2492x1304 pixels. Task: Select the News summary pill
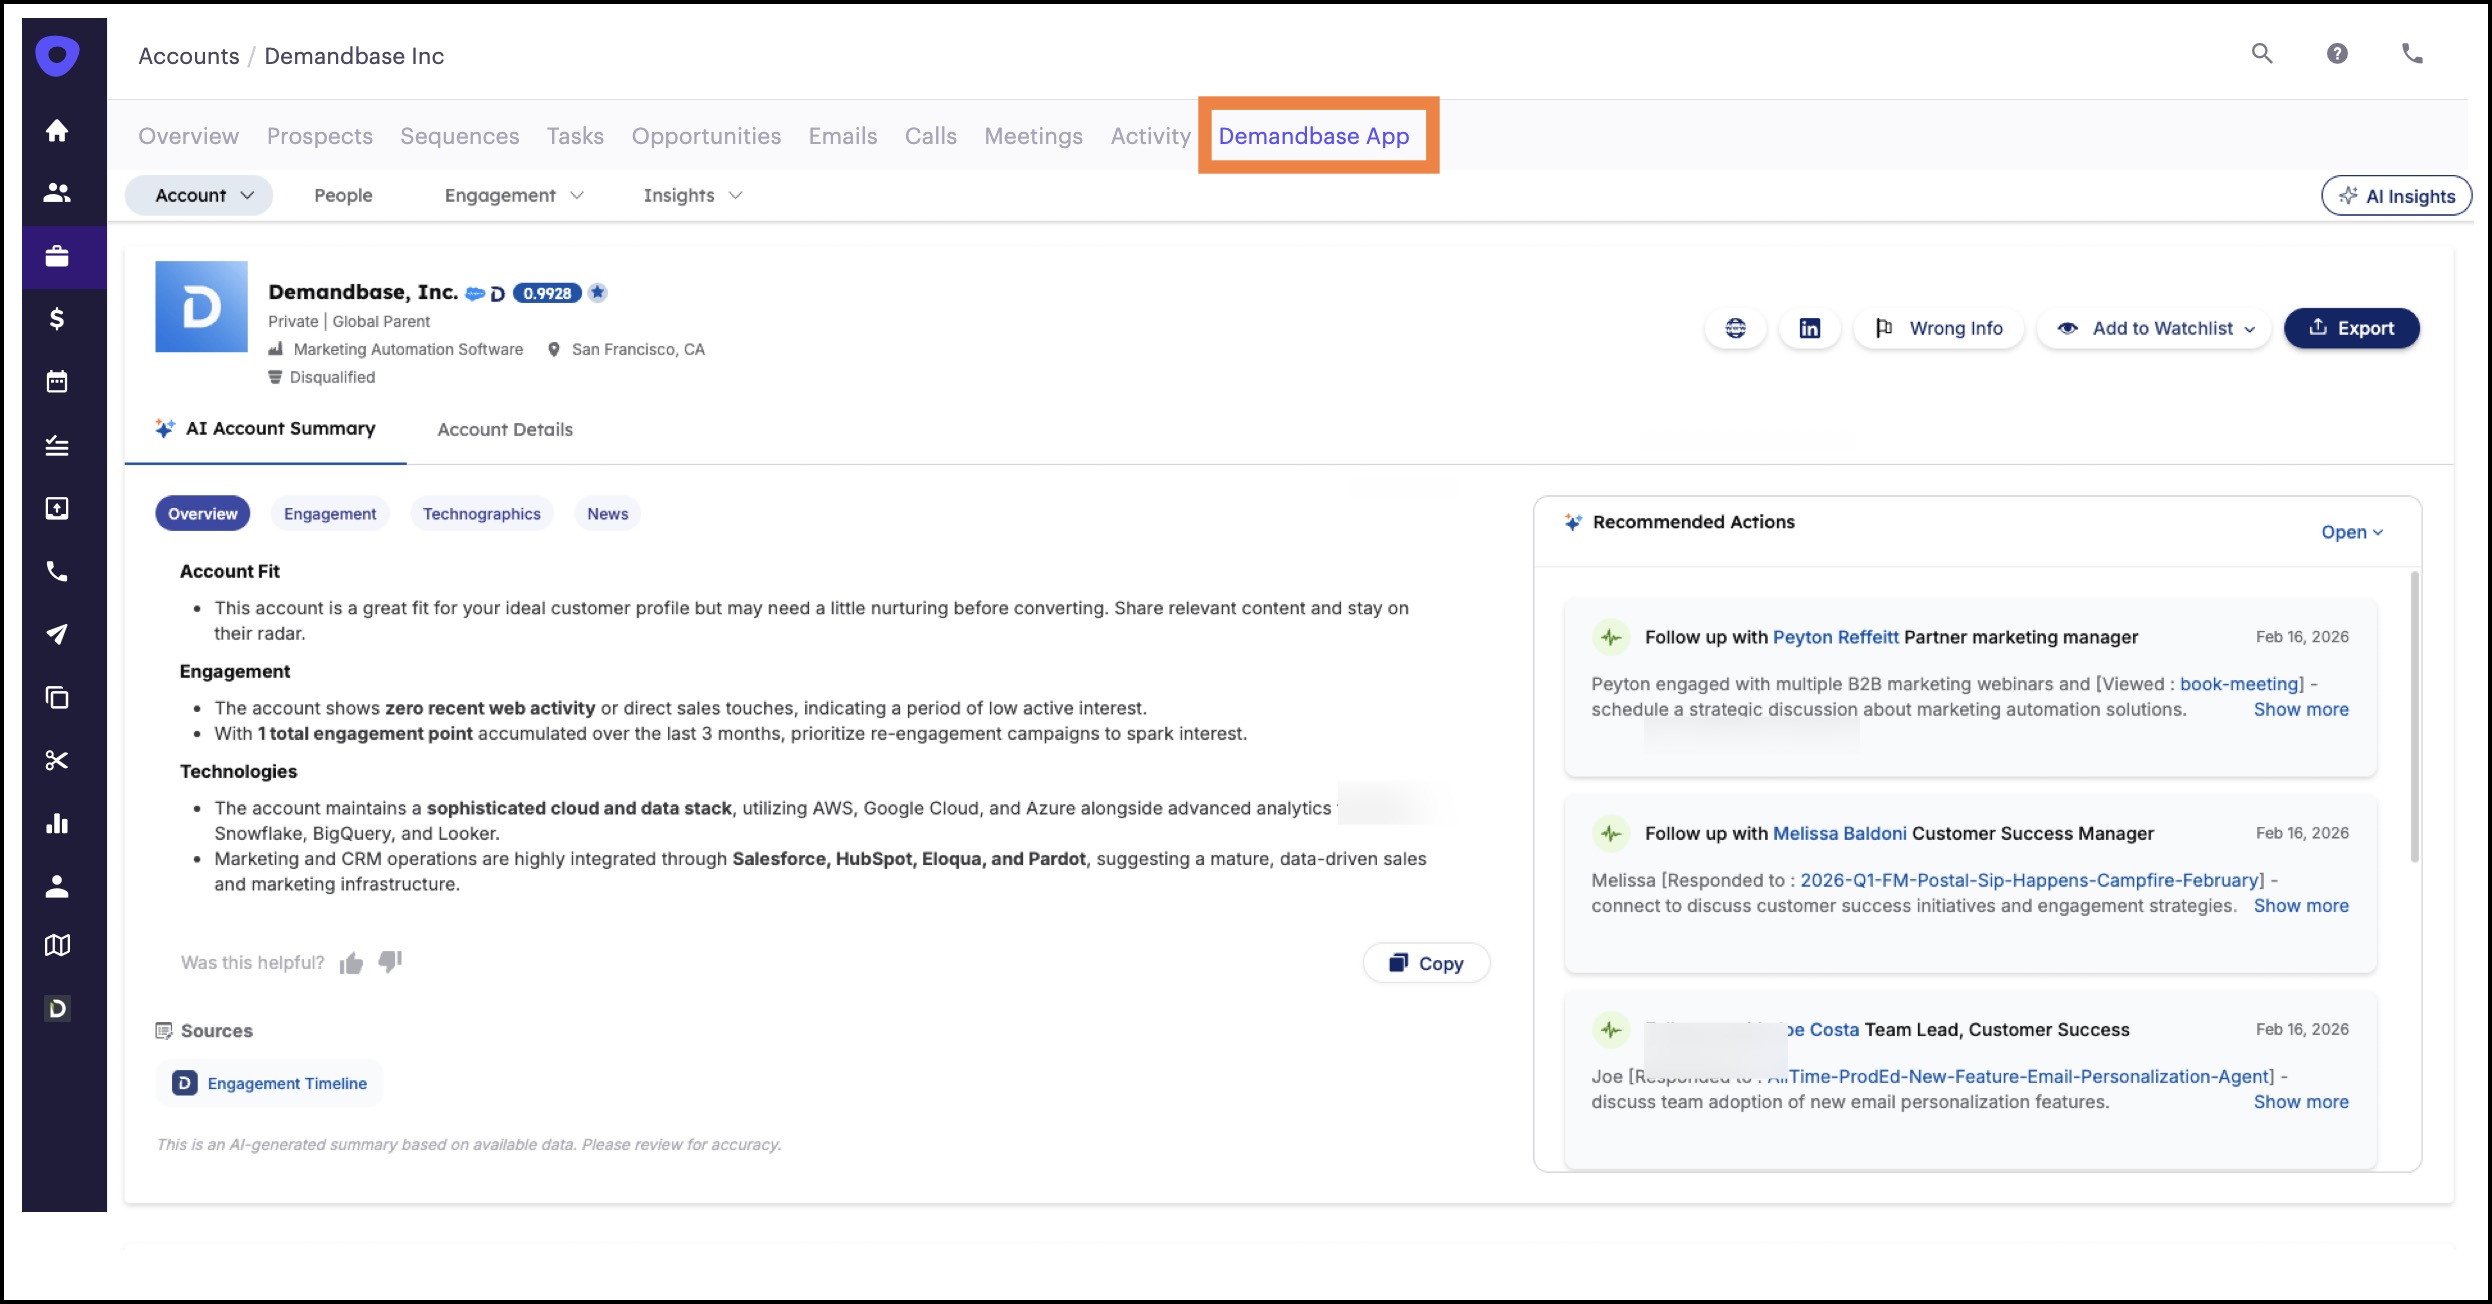(x=608, y=514)
